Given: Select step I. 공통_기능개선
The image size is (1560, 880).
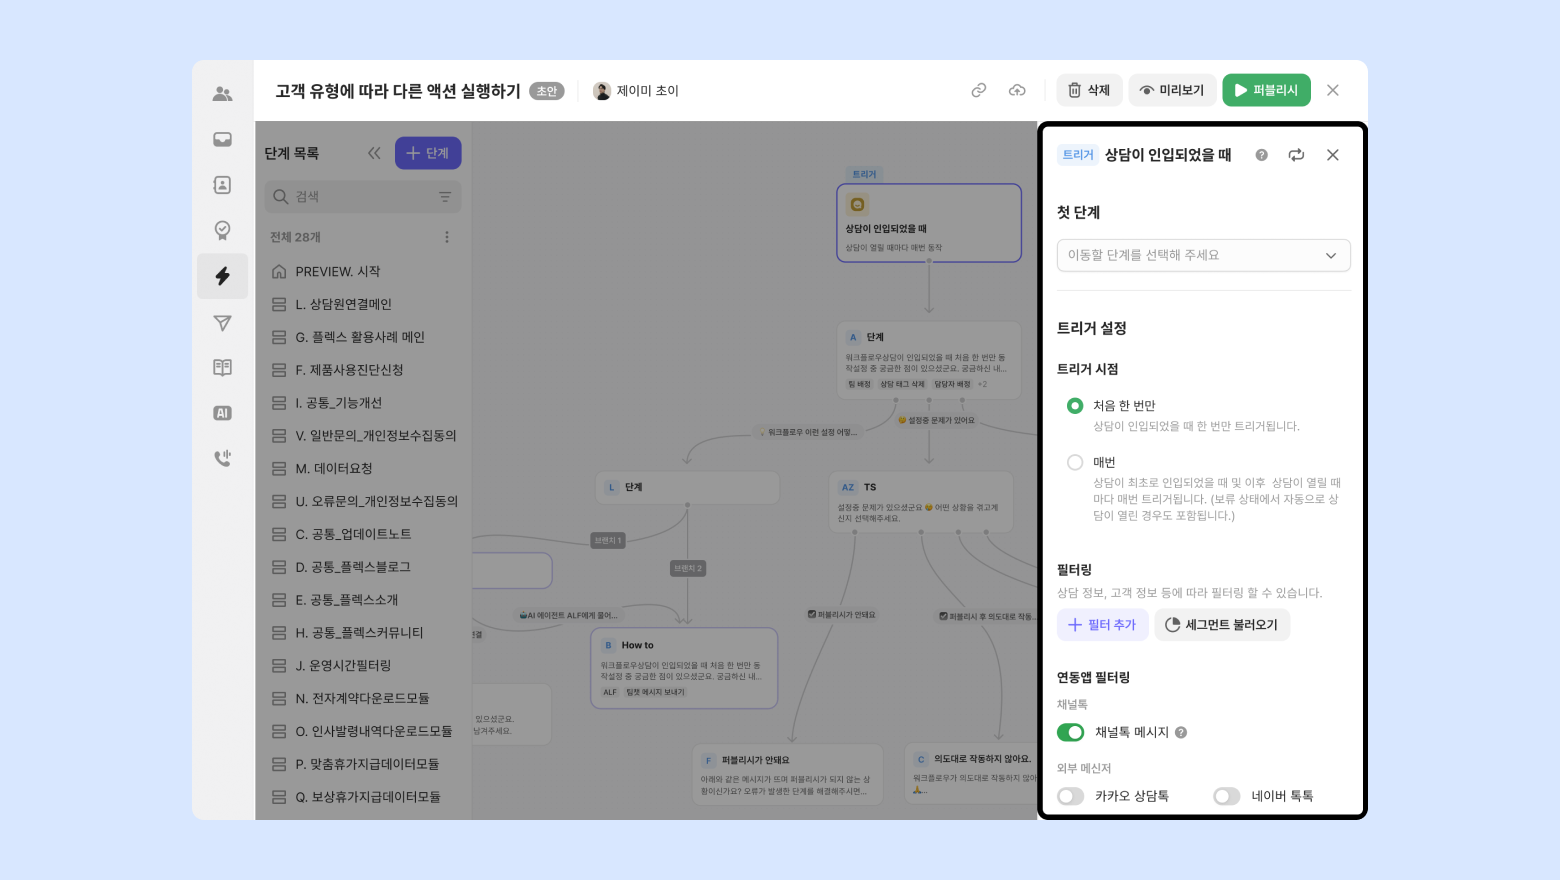Looking at the screenshot, I should pyautogui.click(x=363, y=403).
